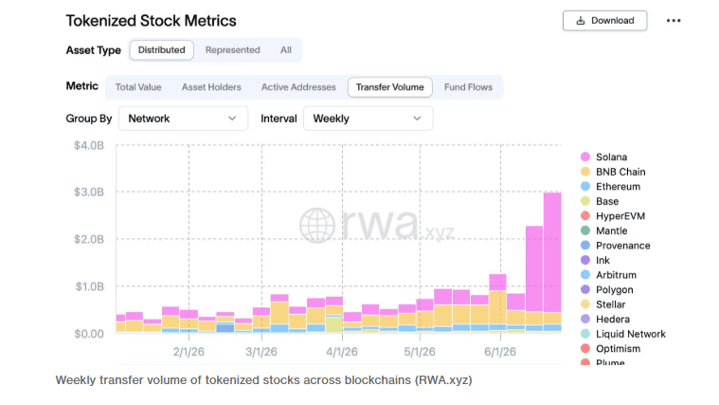Select the Represented asset type
This screenshot has height=405, width=719.
tap(232, 50)
